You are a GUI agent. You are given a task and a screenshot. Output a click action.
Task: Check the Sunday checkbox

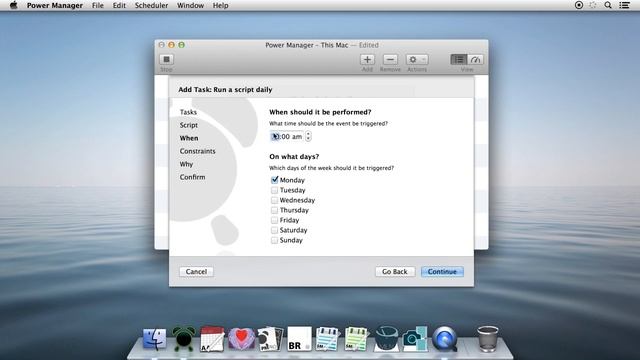[x=274, y=240]
